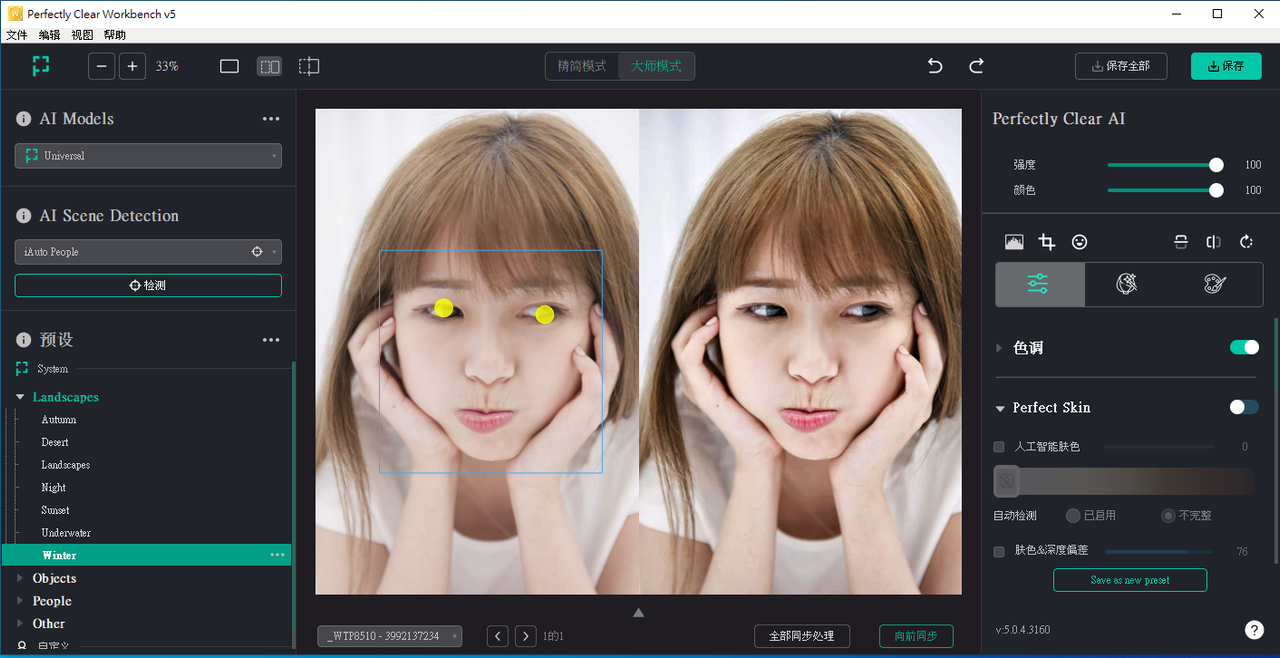Open the _WTP8510 file dropdown
Viewport: 1280px width, 658px height.
(x=390, y=636)
